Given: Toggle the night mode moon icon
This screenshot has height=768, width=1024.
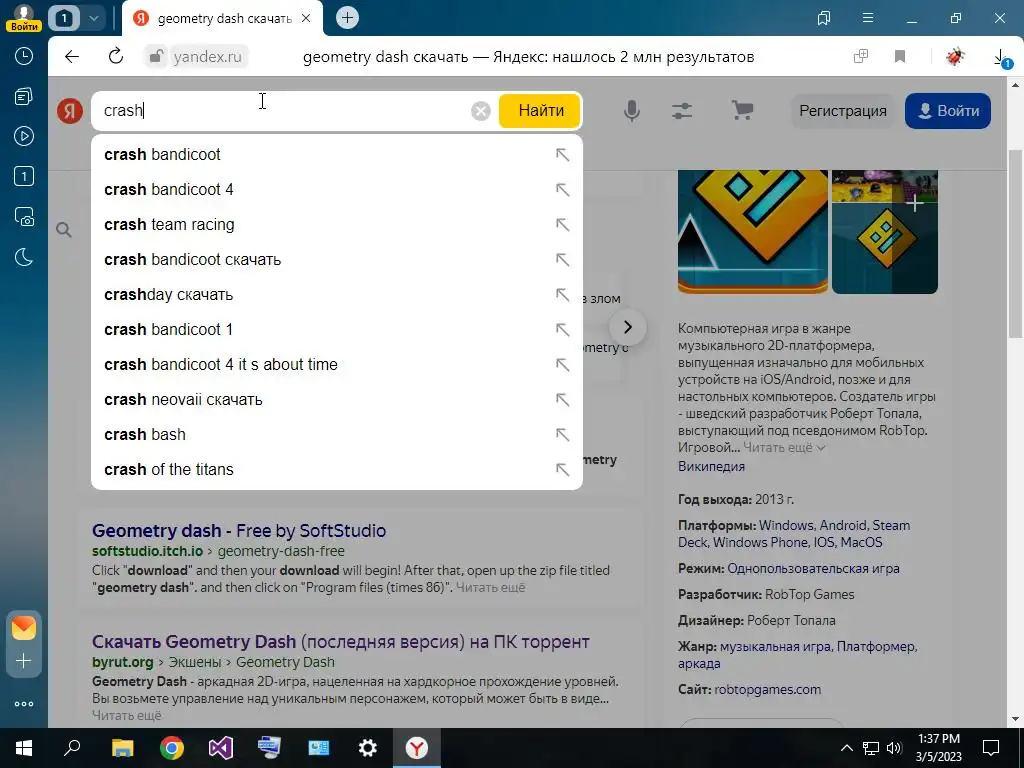Looking at the screenshot, I should pos(24,257).
